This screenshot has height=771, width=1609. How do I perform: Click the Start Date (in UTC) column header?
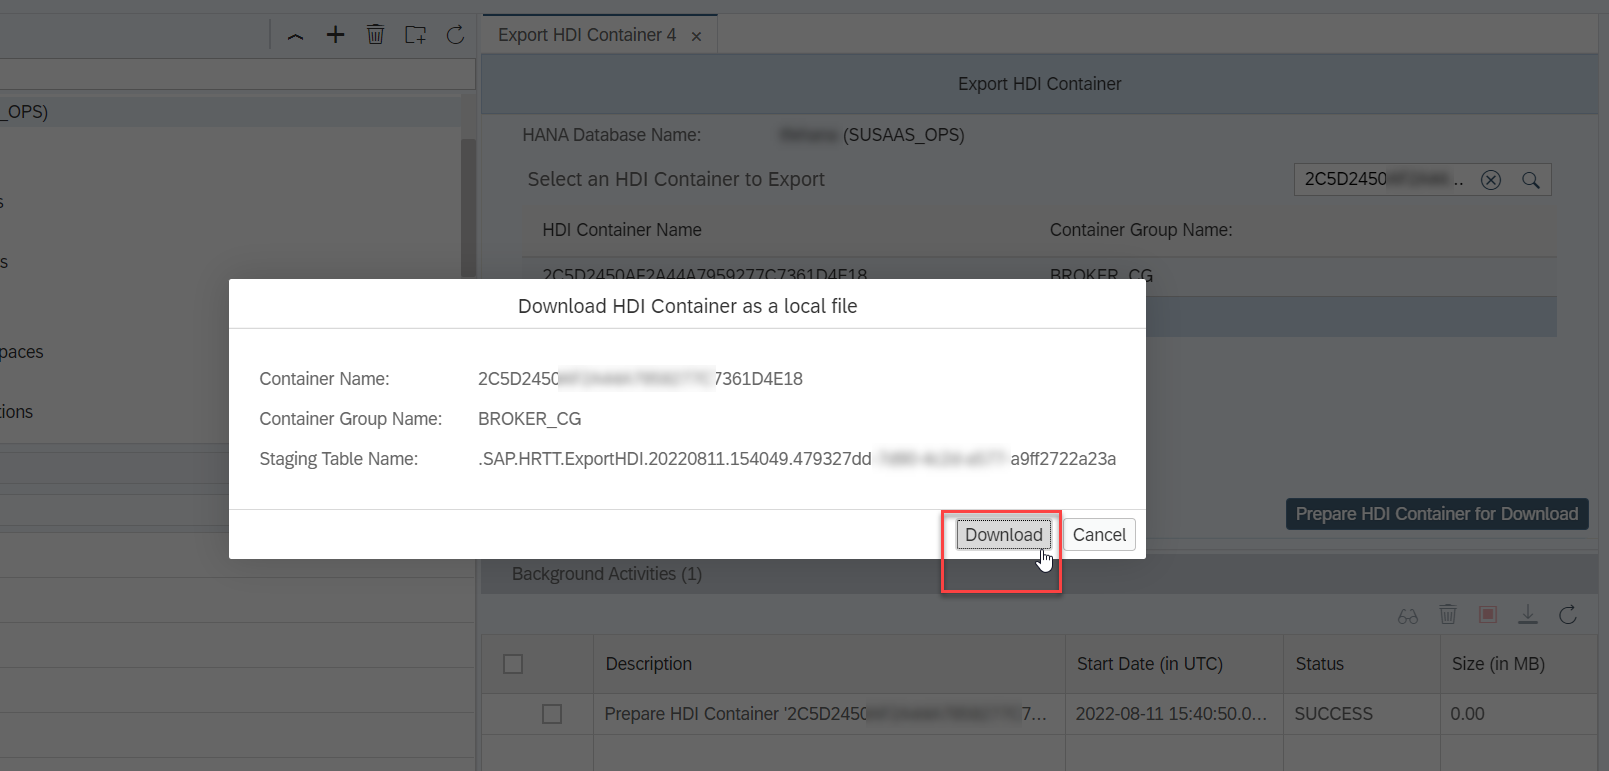tap(1174, 664)
